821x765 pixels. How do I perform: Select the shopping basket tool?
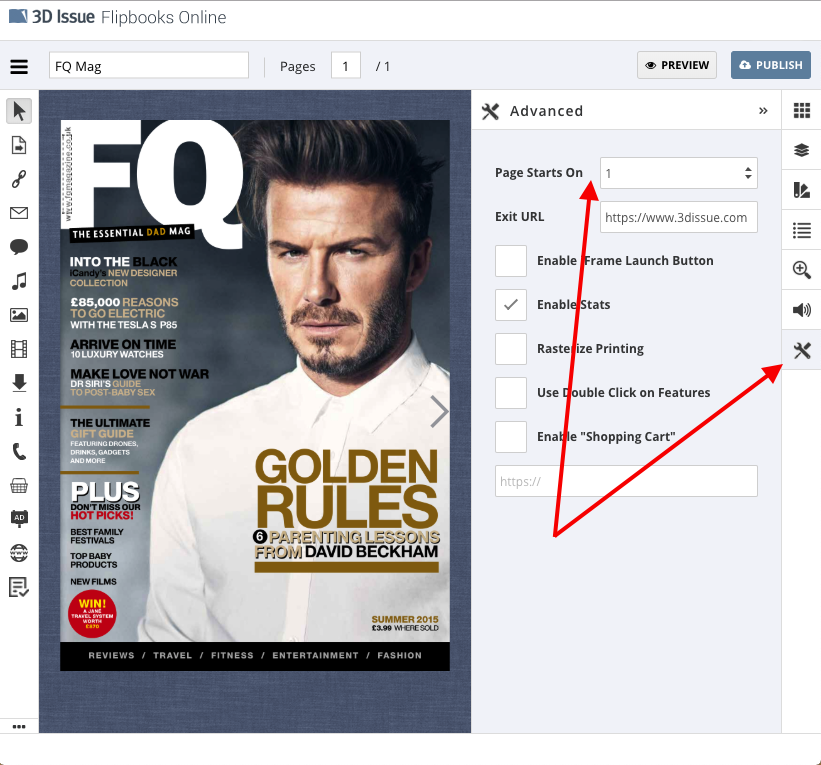pos(19,485)
